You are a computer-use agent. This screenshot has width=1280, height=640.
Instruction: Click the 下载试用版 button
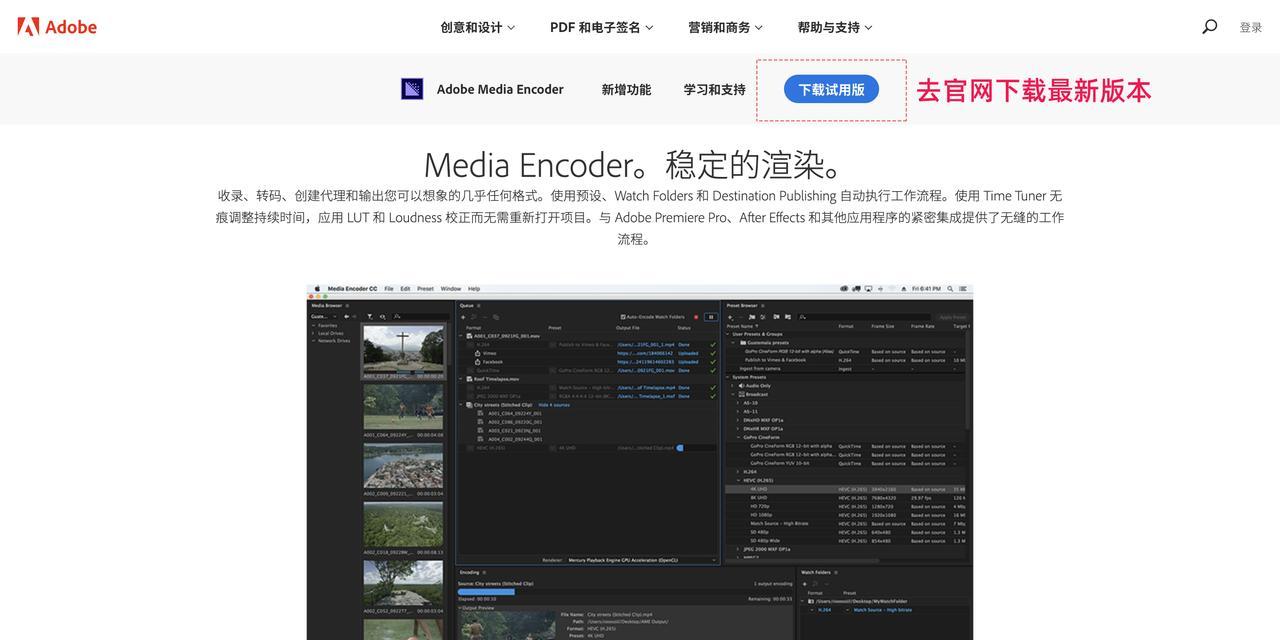tap(831, 89)
